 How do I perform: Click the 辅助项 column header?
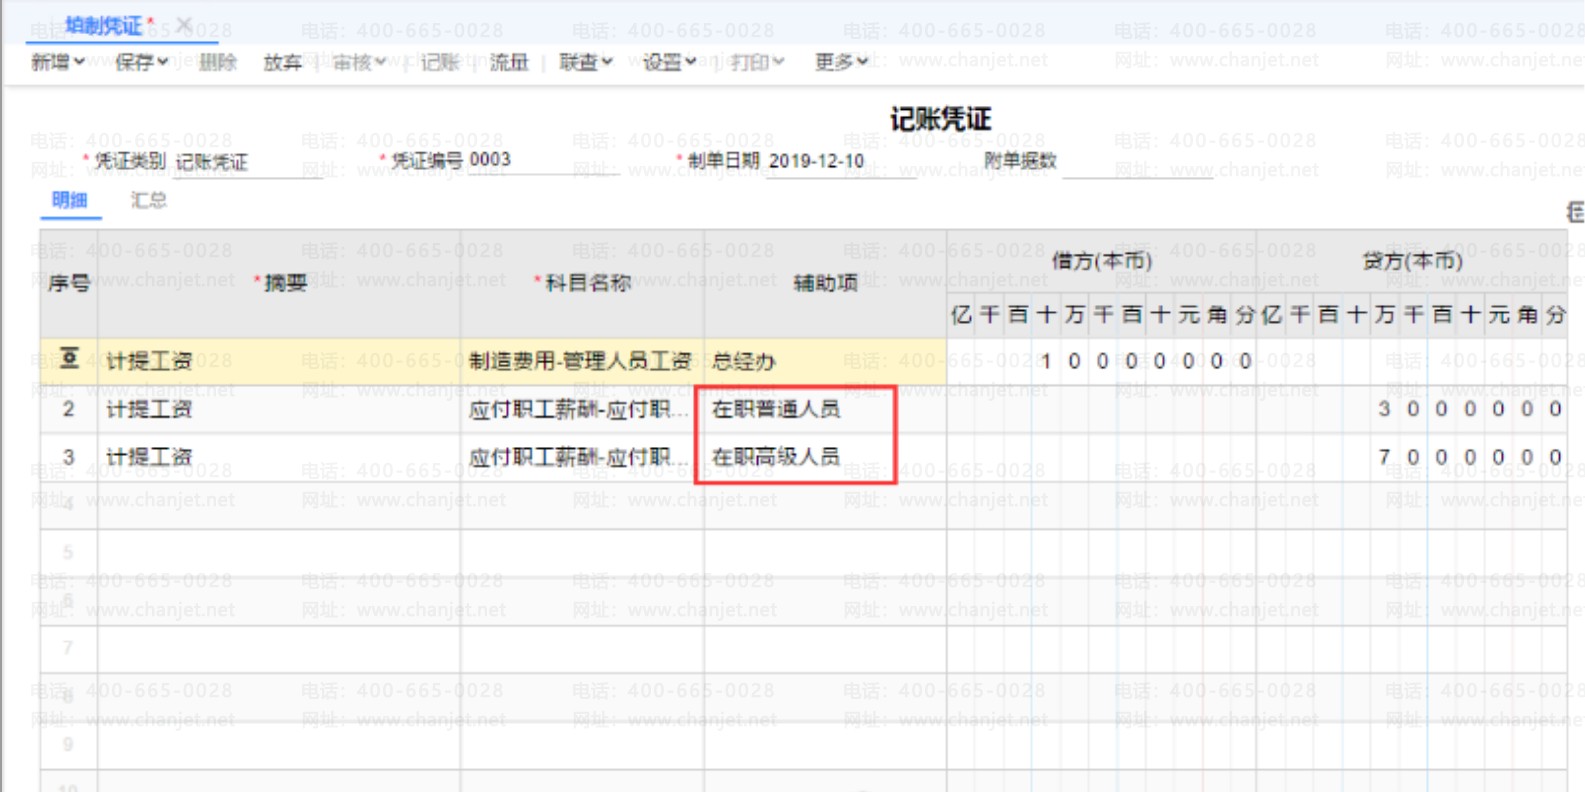[825, 284]
